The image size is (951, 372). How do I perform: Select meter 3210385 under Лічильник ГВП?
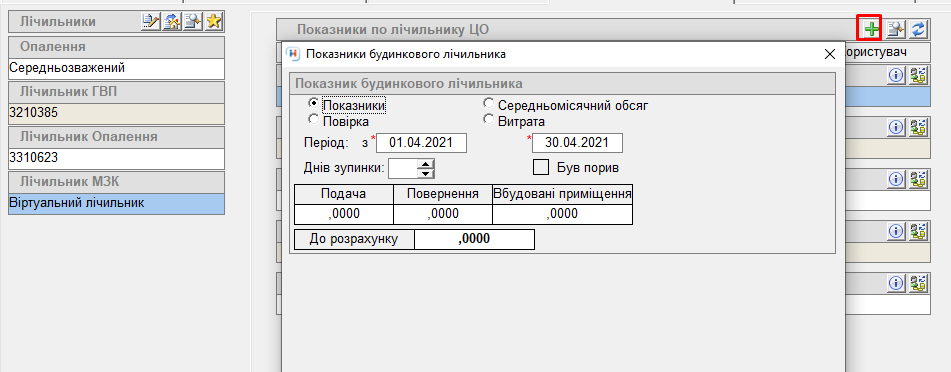(x=116, y=113)
